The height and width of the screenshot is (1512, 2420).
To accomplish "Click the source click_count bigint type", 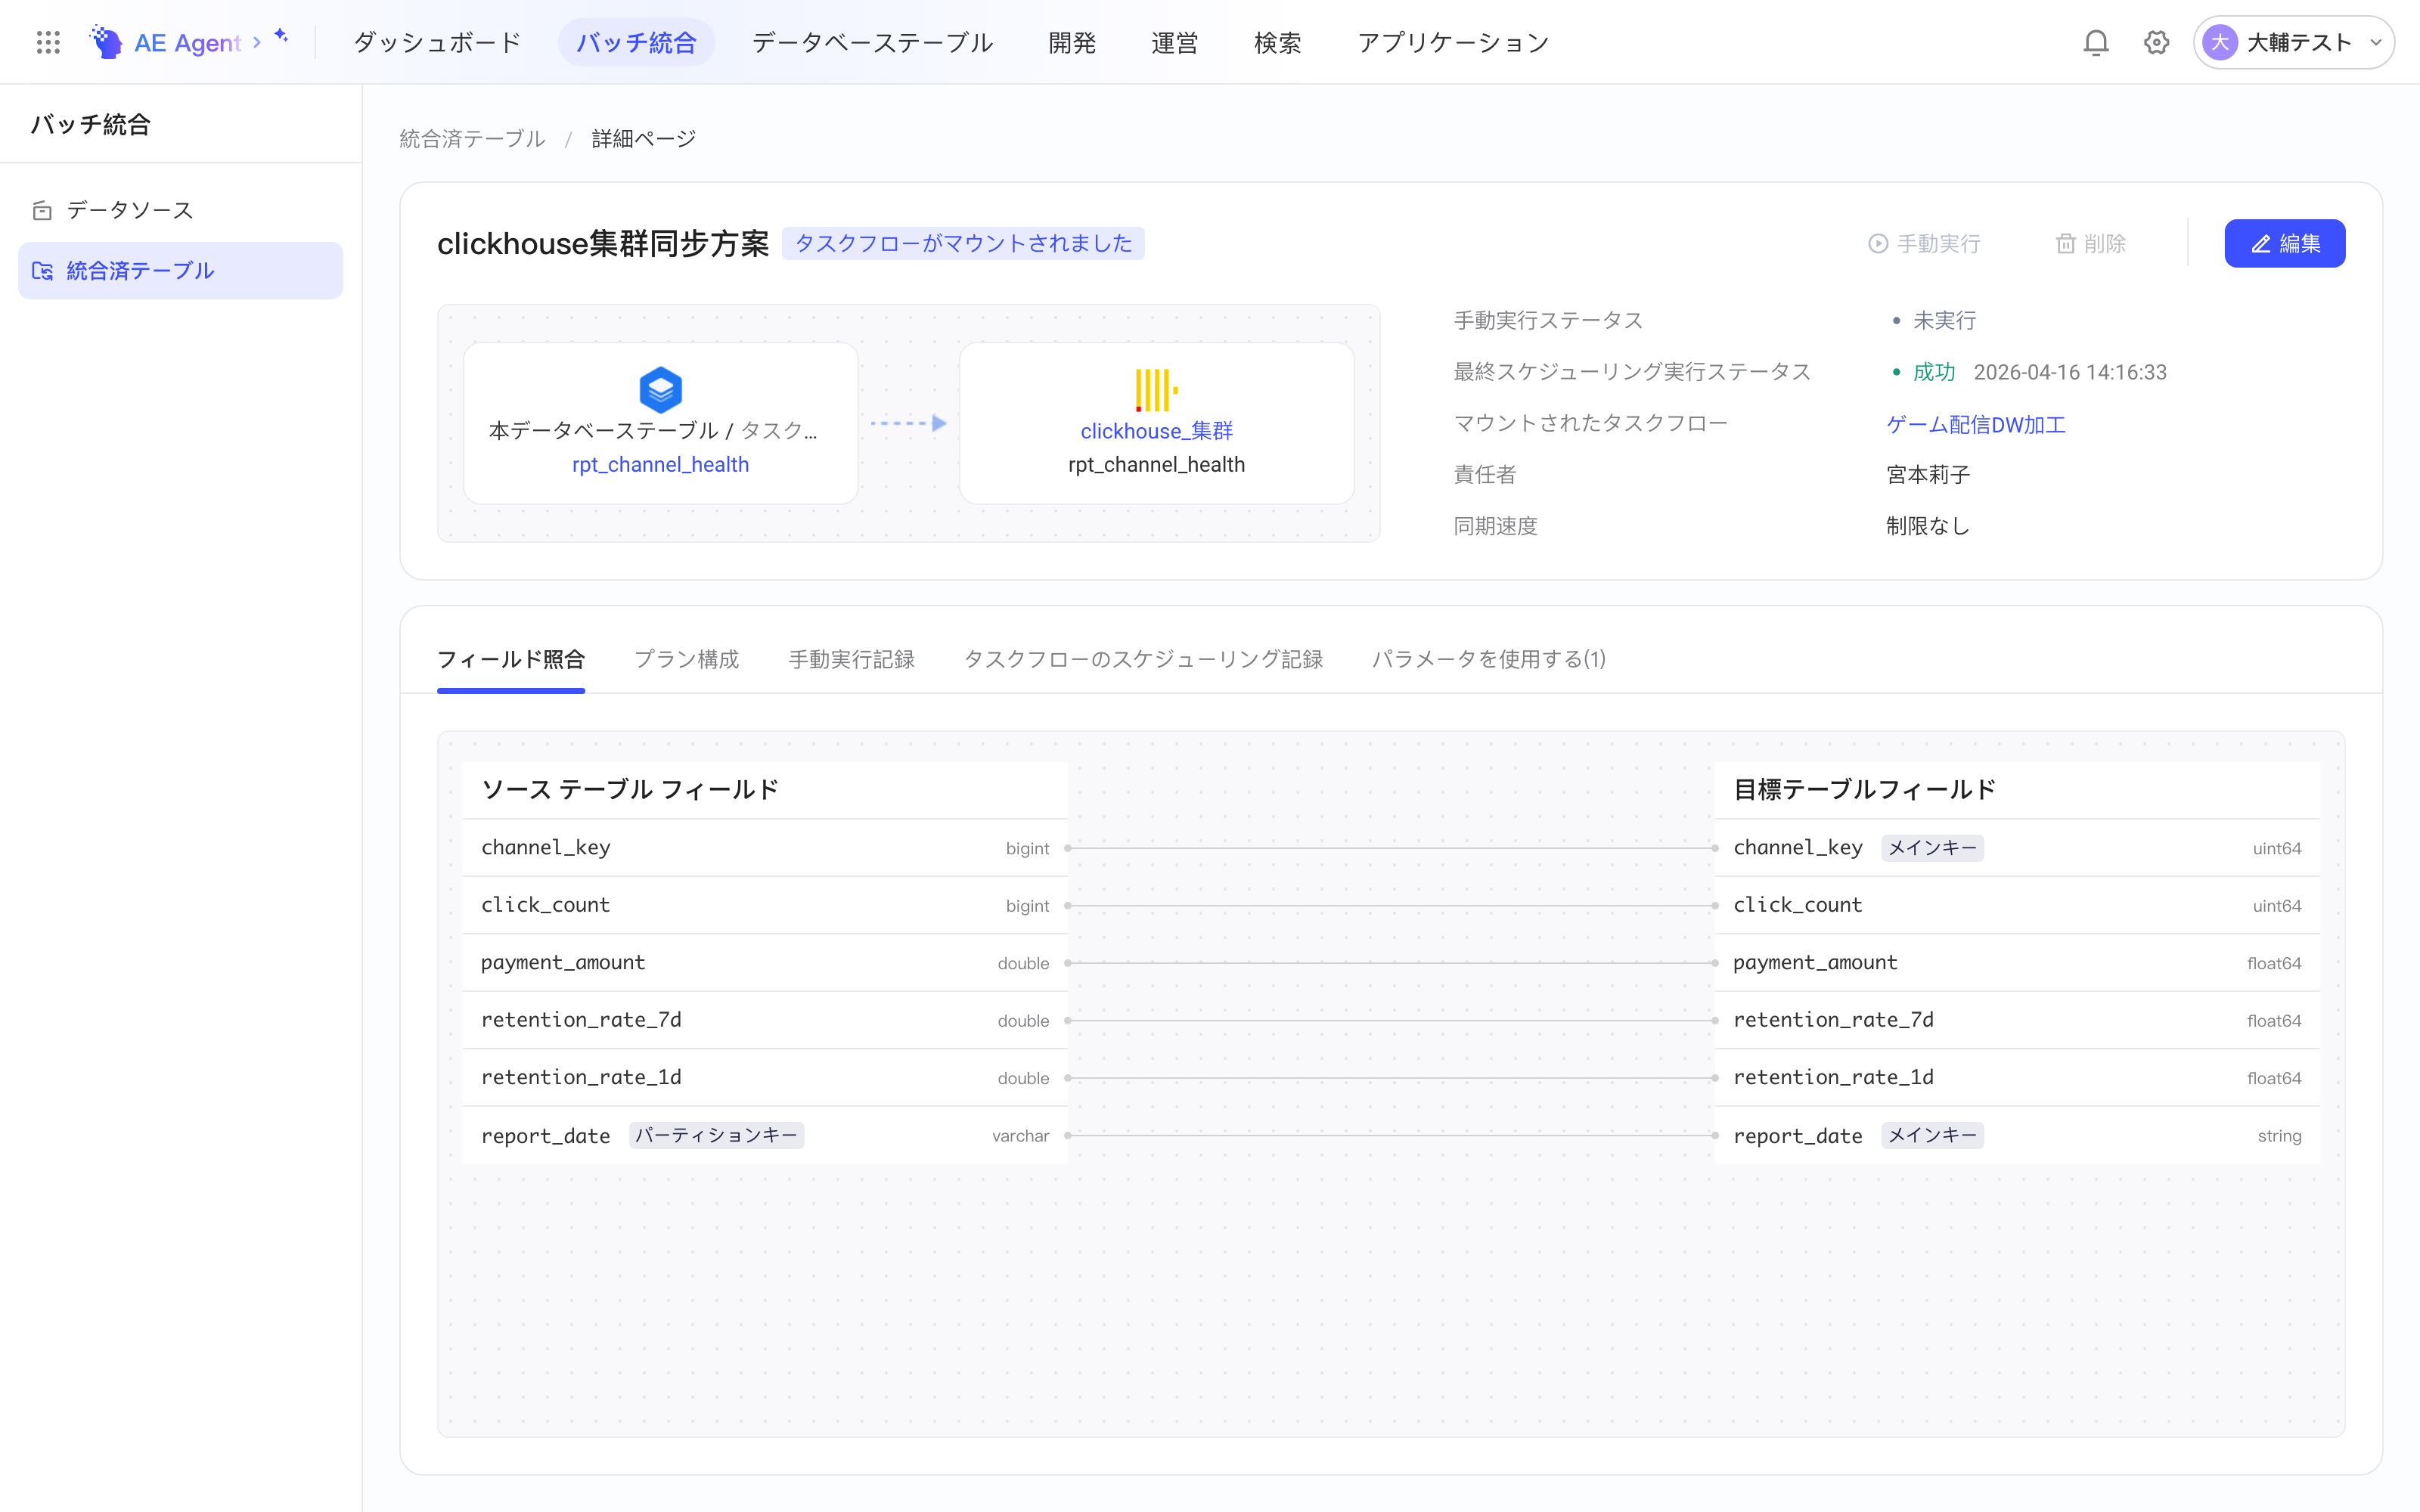I will click(1027, 905).
